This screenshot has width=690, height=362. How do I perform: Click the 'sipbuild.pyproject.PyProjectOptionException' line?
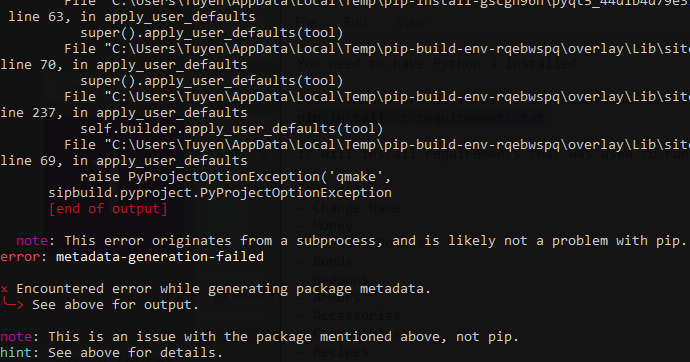(x=220, y=193)
